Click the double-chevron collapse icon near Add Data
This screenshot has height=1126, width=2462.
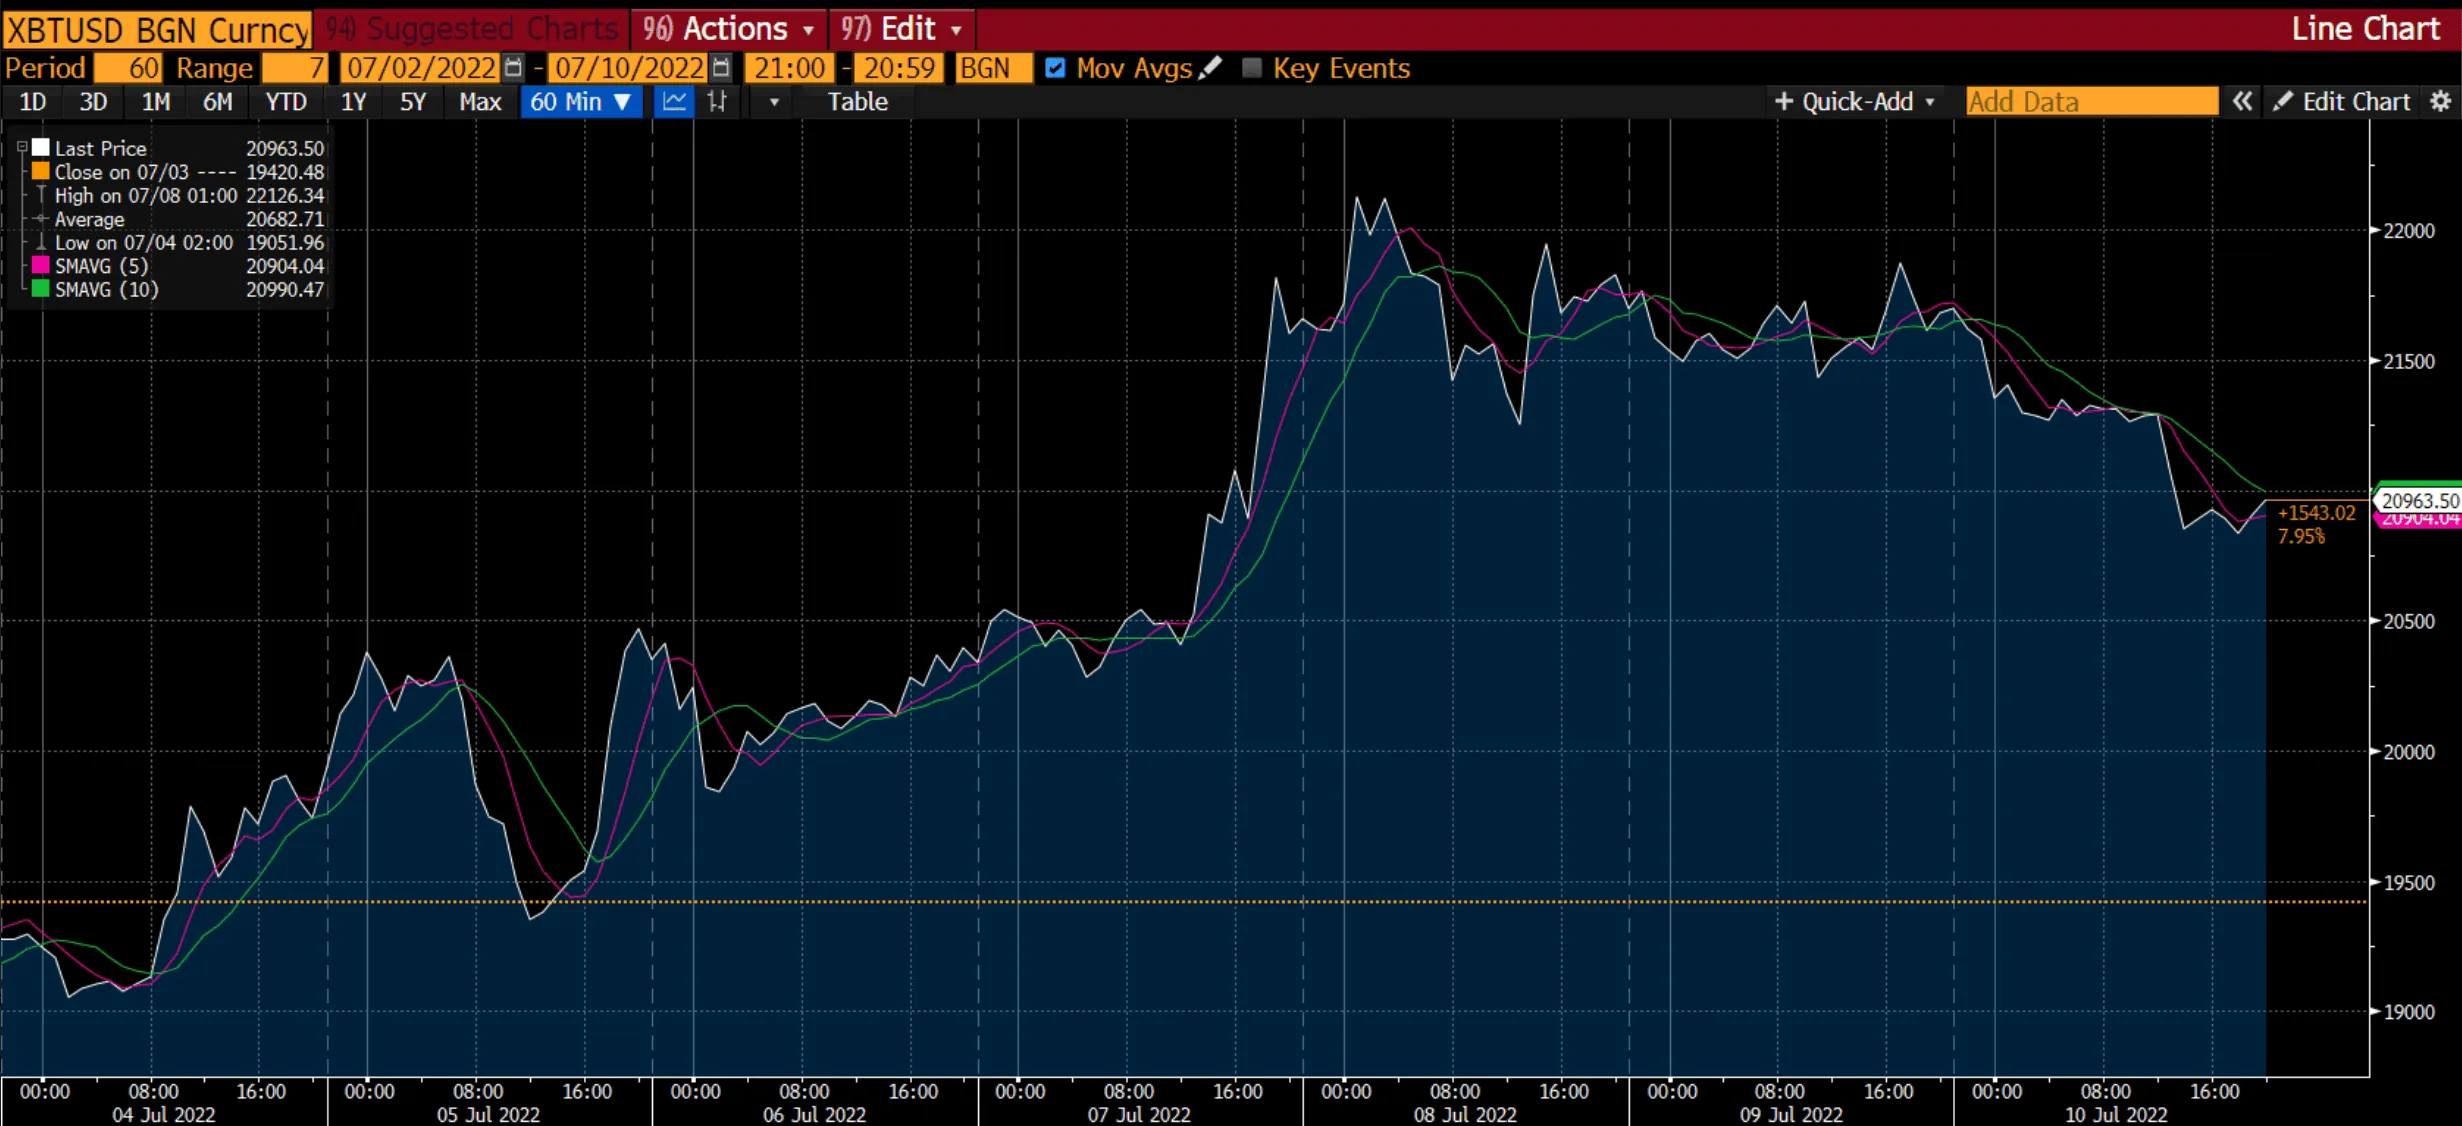coord(2244,101)
